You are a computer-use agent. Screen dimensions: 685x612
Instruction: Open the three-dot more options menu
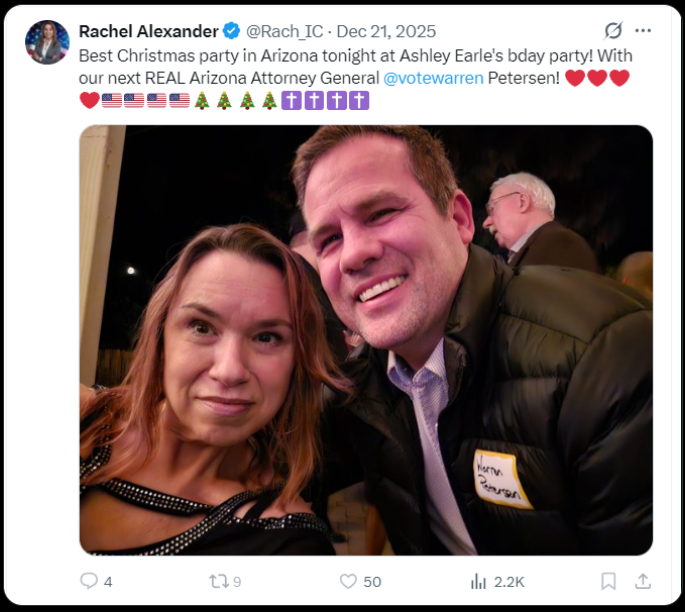[643, 31]
